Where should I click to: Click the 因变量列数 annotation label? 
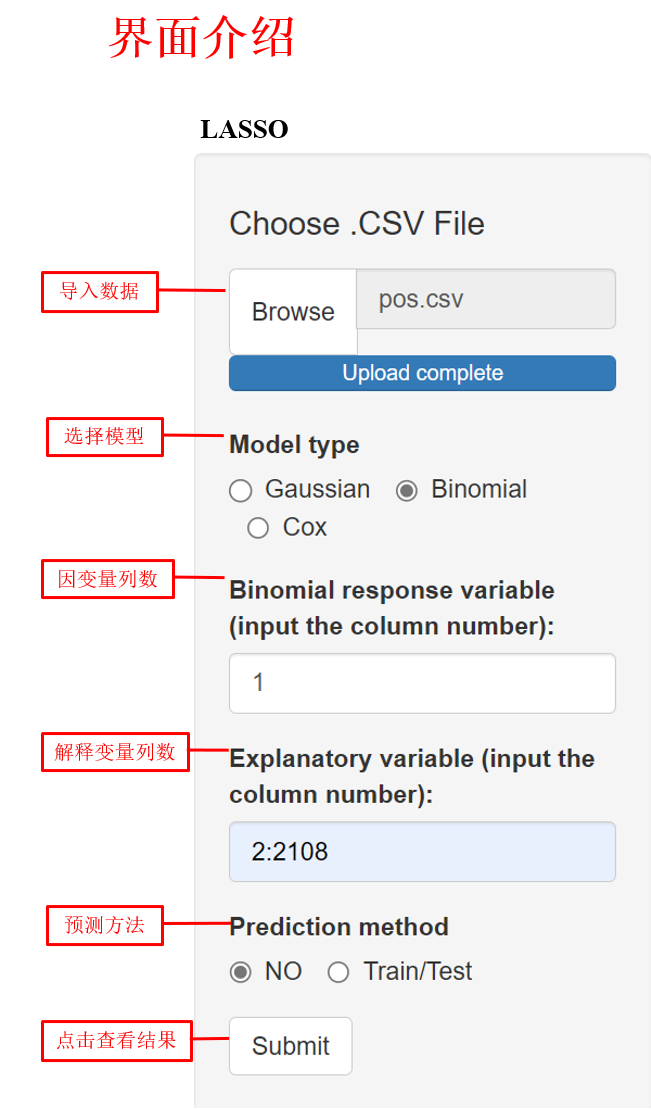pyautogui.click(x=108, y=579)
